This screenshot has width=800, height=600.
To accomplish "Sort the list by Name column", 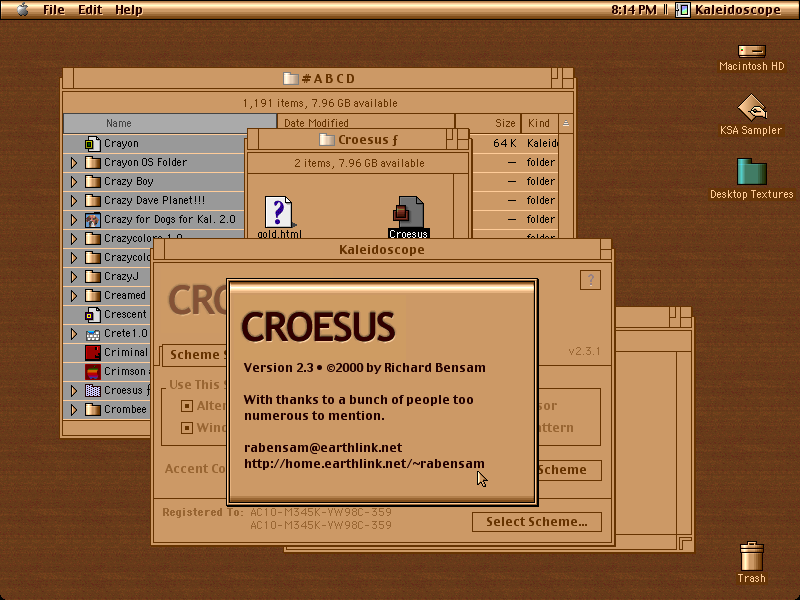I will [170, 123].
